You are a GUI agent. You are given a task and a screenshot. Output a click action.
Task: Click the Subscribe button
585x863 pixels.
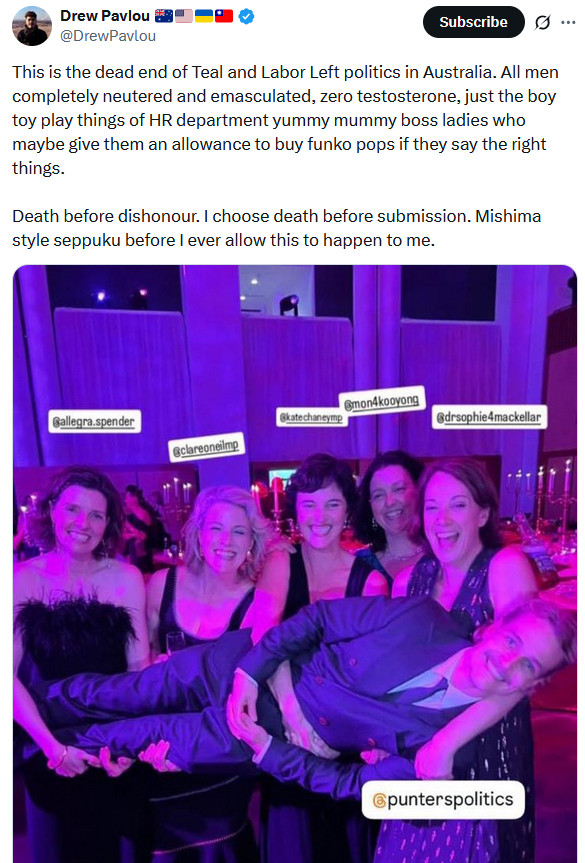click(473, 22)
